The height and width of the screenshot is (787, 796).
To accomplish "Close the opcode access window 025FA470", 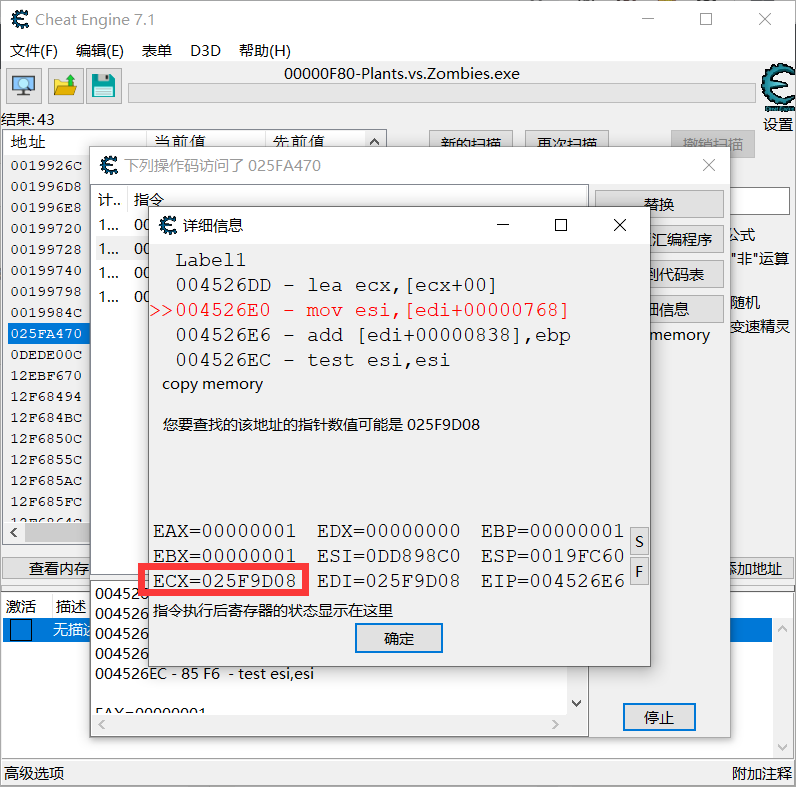I will [709, 165].
